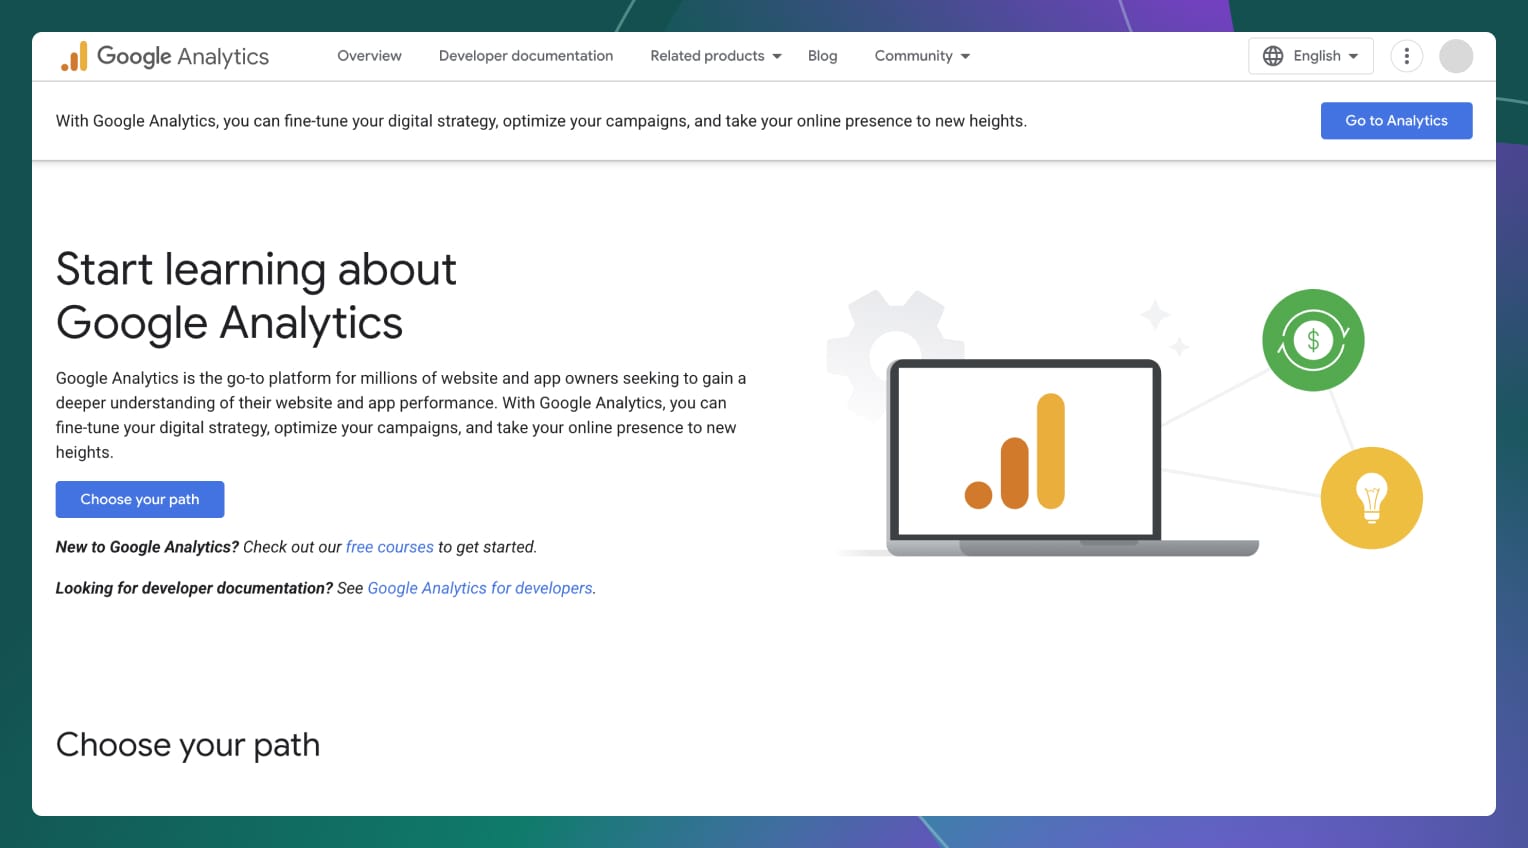Click the Google Analytics logo icon
Viewport: 1528px width, 848px height.
click(75, 57)
